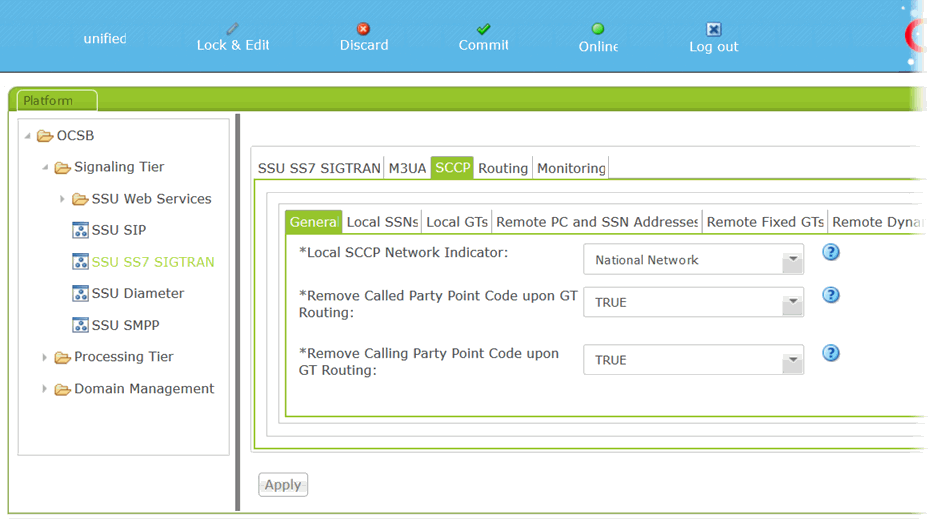Click the Apply button

point(283,484)
